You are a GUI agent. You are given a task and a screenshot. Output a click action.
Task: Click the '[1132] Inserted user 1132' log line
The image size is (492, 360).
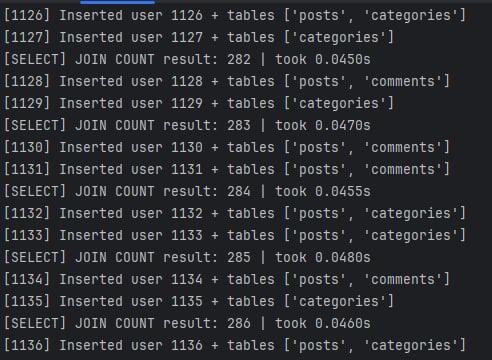235,214
